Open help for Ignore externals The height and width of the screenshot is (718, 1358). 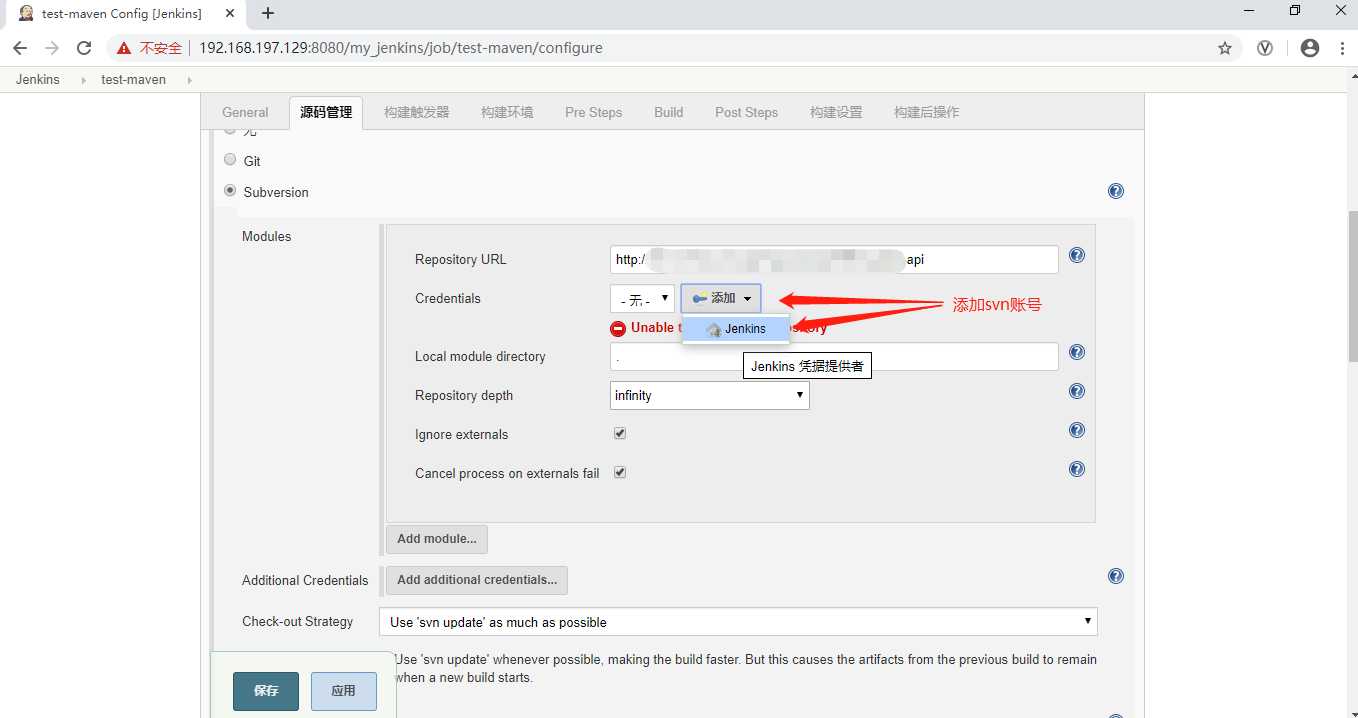1077,430
